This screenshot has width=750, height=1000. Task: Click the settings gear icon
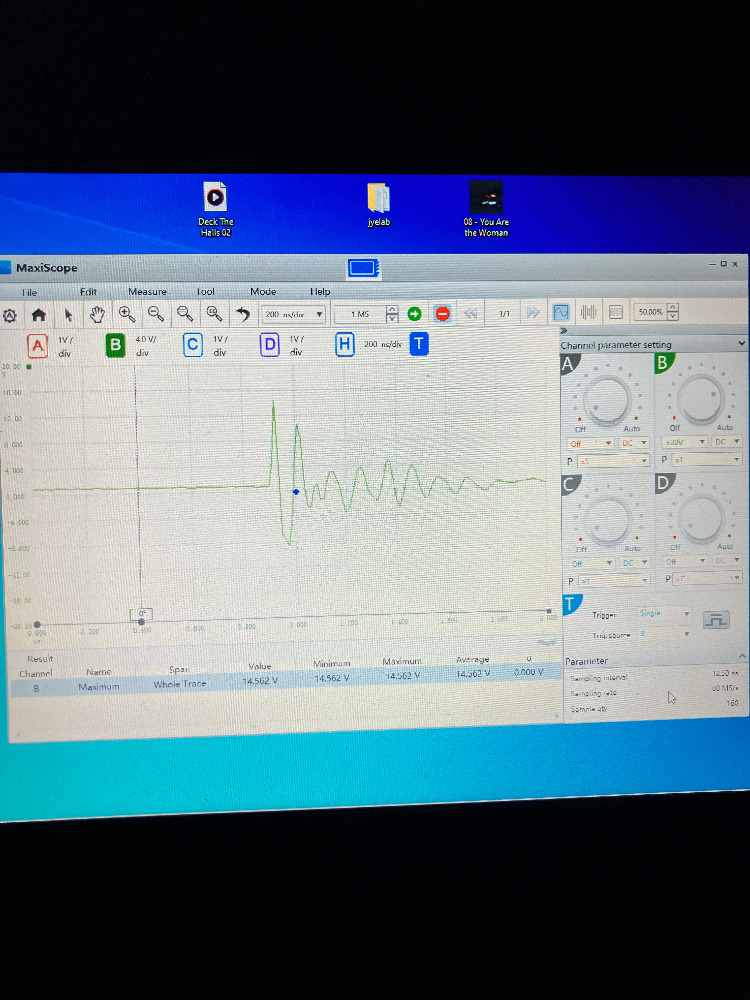[11, 315]
